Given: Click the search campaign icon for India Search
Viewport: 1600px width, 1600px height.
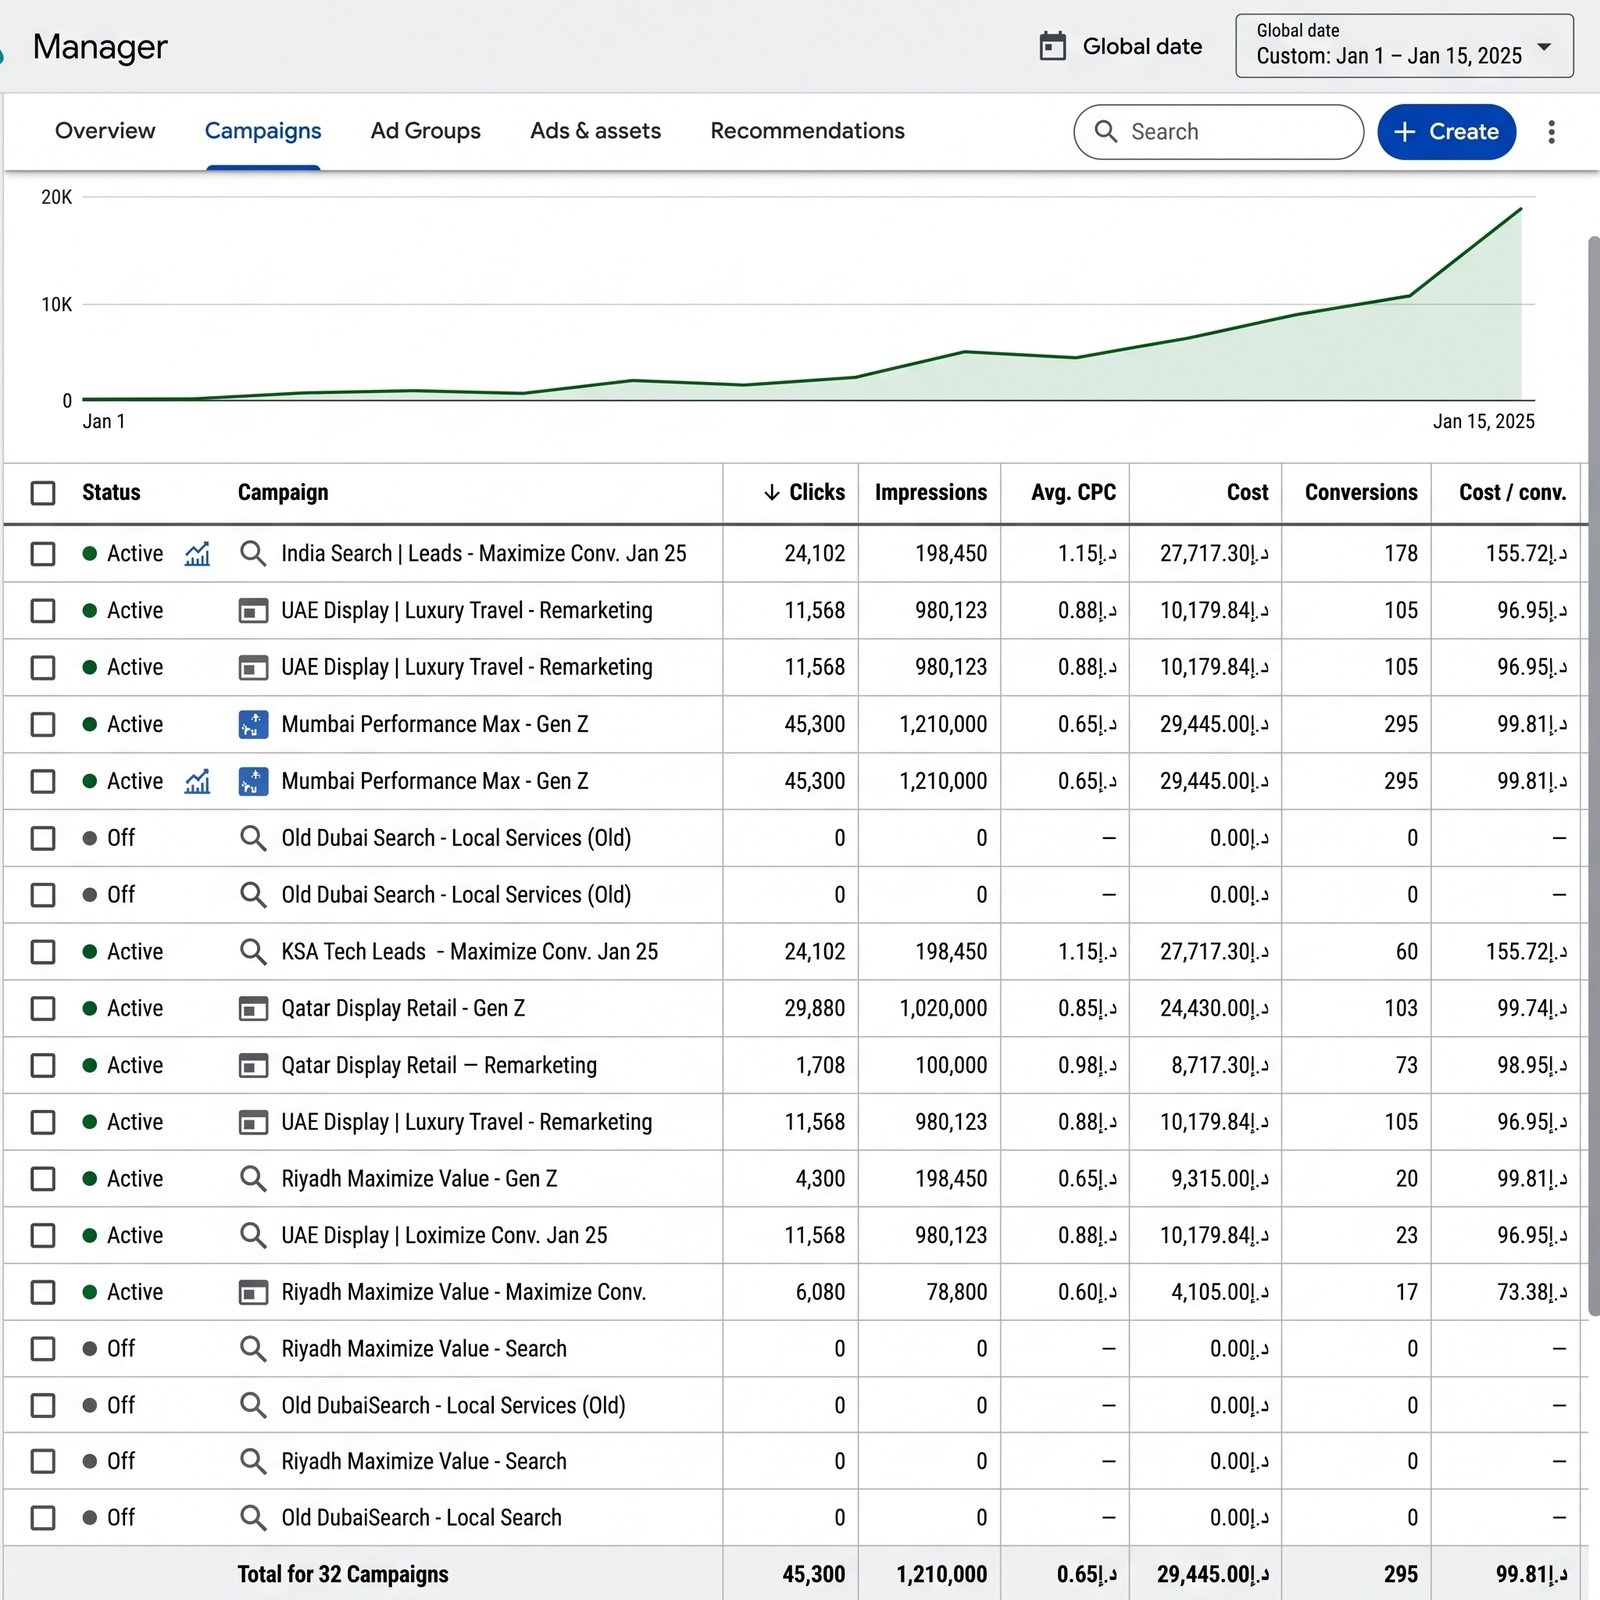Looking at the screenshot, I should pyautogui.click(x=253, y=553).
